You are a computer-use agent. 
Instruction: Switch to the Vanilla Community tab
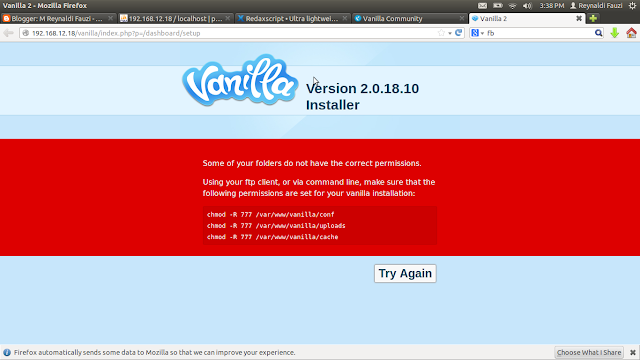[409, 18]
